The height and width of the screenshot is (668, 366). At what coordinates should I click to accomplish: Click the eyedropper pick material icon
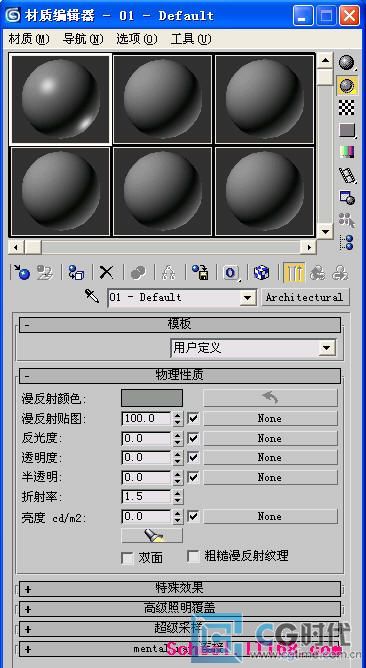pos(92,296)
